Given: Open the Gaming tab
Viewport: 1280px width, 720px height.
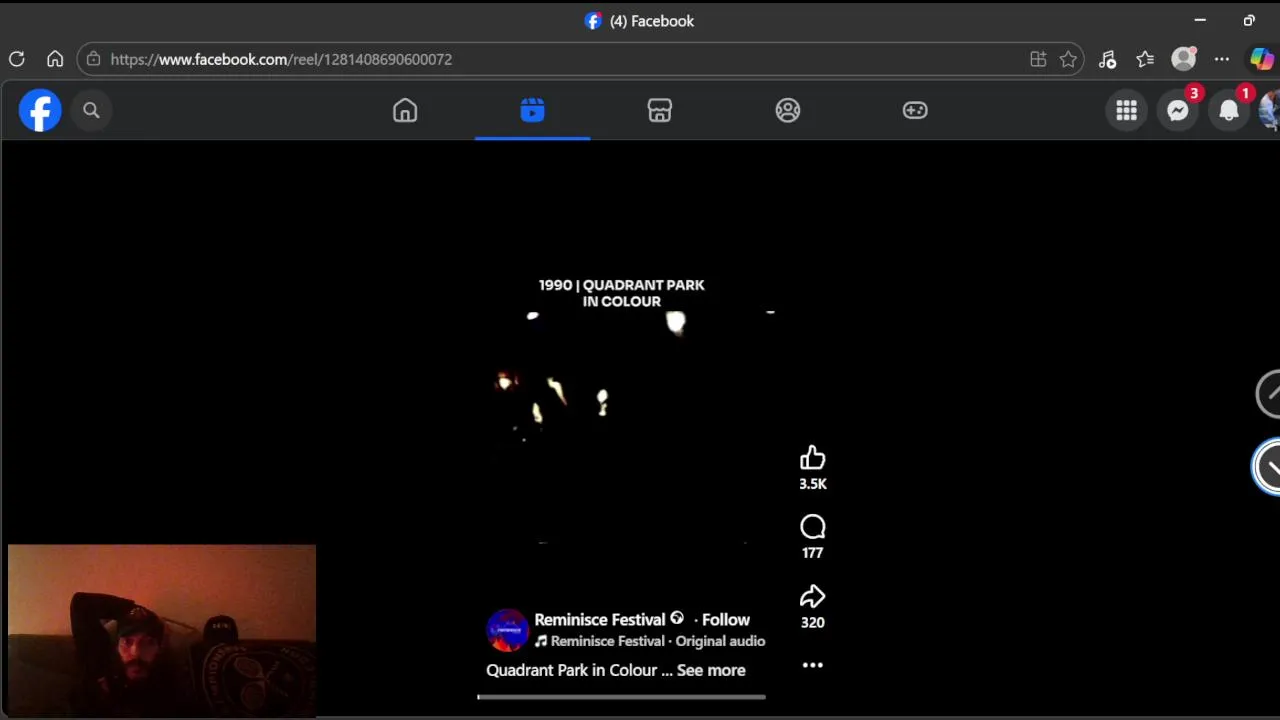Looking at the screenshot, I should pyautogui.click(x=915, y=110).
